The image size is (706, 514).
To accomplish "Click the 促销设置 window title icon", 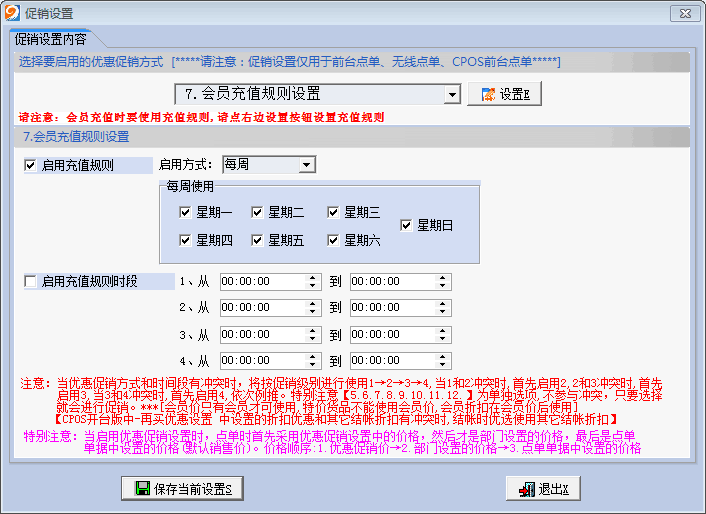I will point(13,14).
